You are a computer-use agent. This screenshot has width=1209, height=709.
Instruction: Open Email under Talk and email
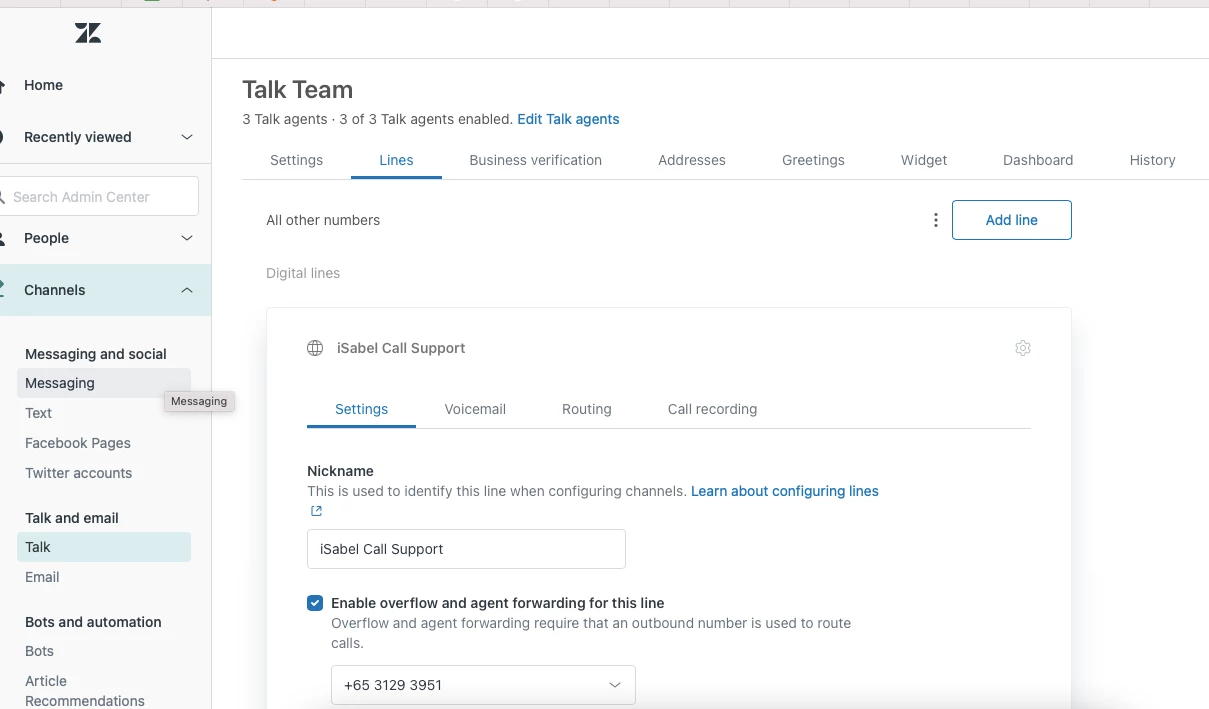click(42, 577)
